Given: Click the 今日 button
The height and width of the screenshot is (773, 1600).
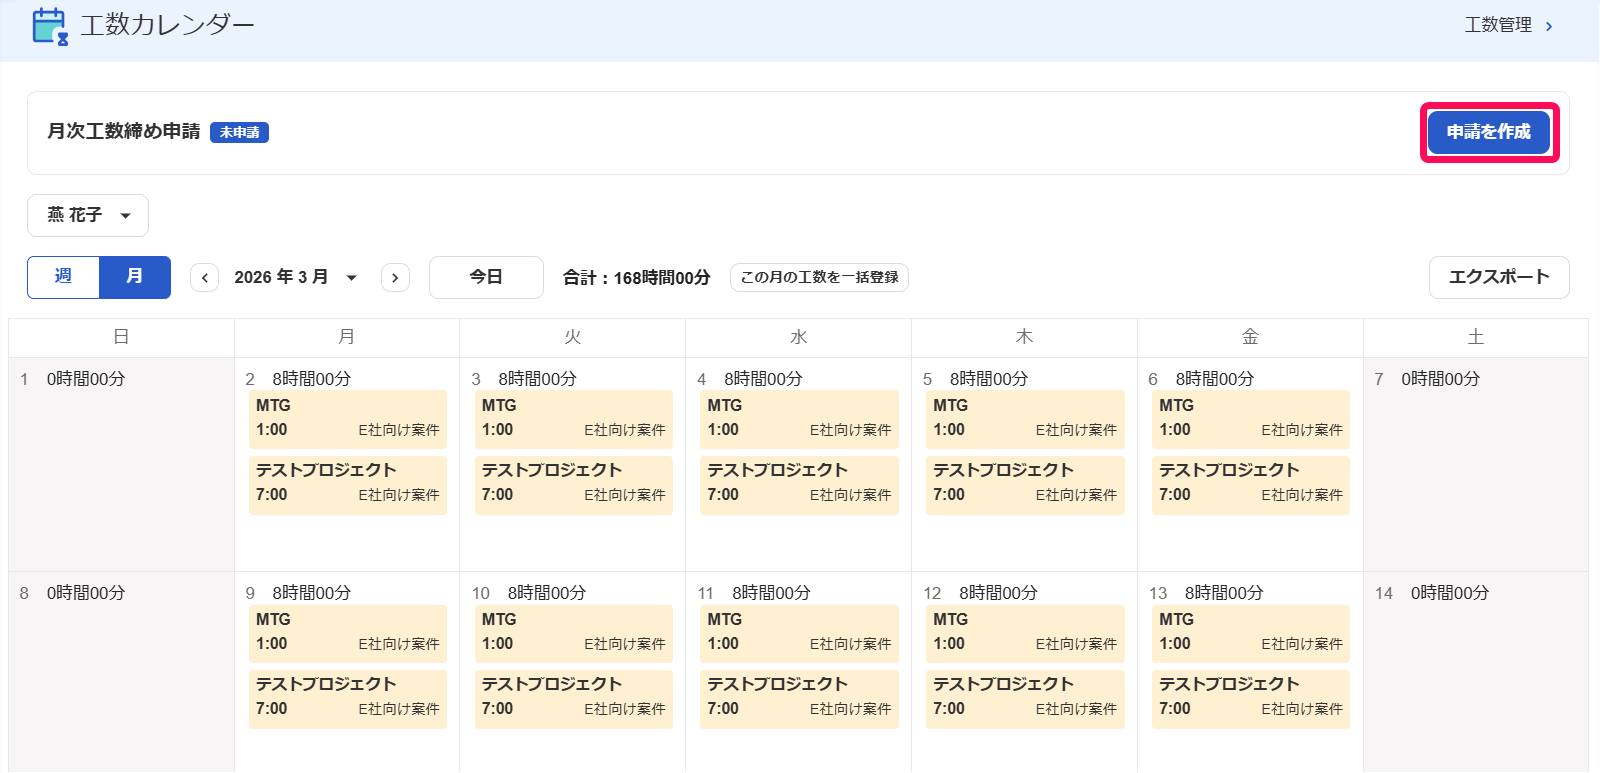Looking at the screenshot, I should coord(486,277).
